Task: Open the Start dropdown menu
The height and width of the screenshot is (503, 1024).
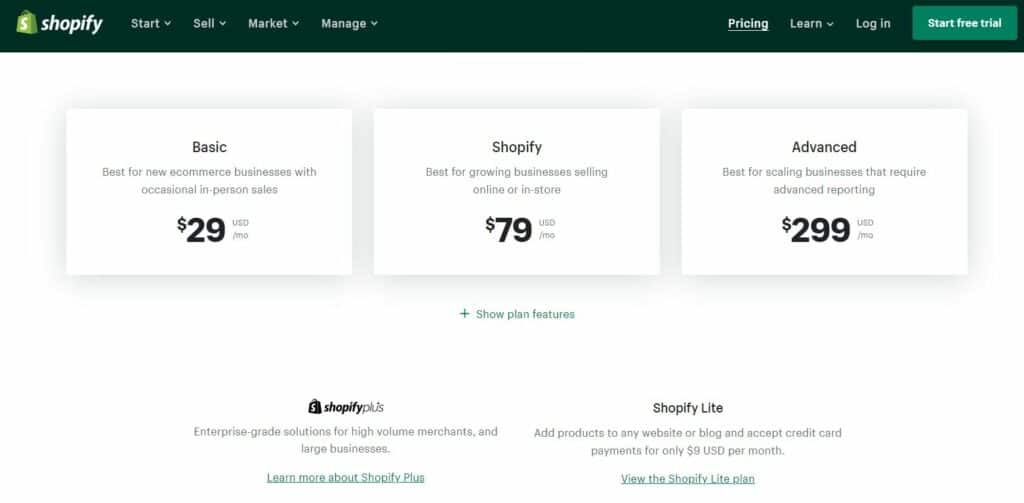Action: [x=151, y=24]
